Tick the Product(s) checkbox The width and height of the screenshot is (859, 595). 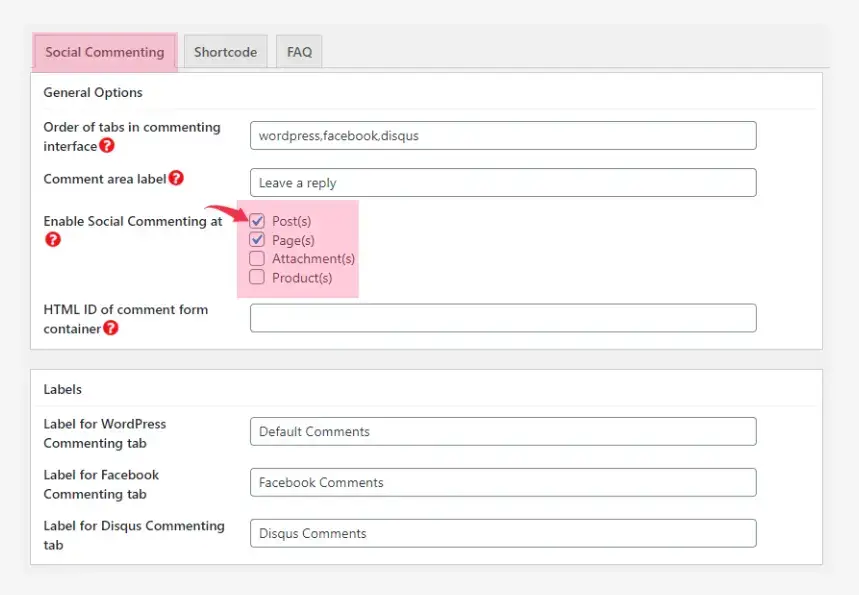click(258, 278)
